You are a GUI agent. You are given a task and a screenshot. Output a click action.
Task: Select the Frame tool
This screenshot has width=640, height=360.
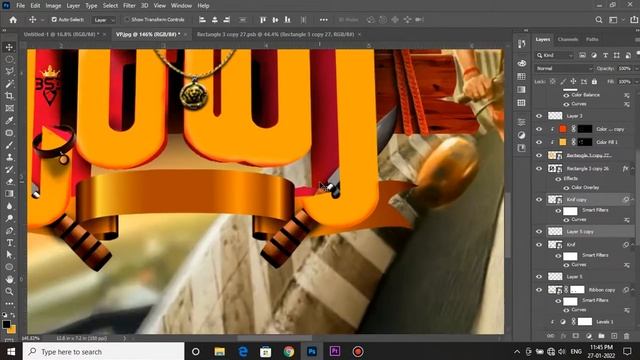[x=9, y=108]
